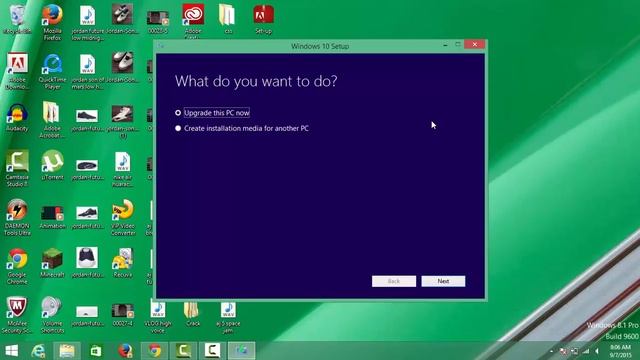The width and height of the screenshot is (640, 360).
Task: Open Firefox from the taskbar
Action: pos(125,351)
